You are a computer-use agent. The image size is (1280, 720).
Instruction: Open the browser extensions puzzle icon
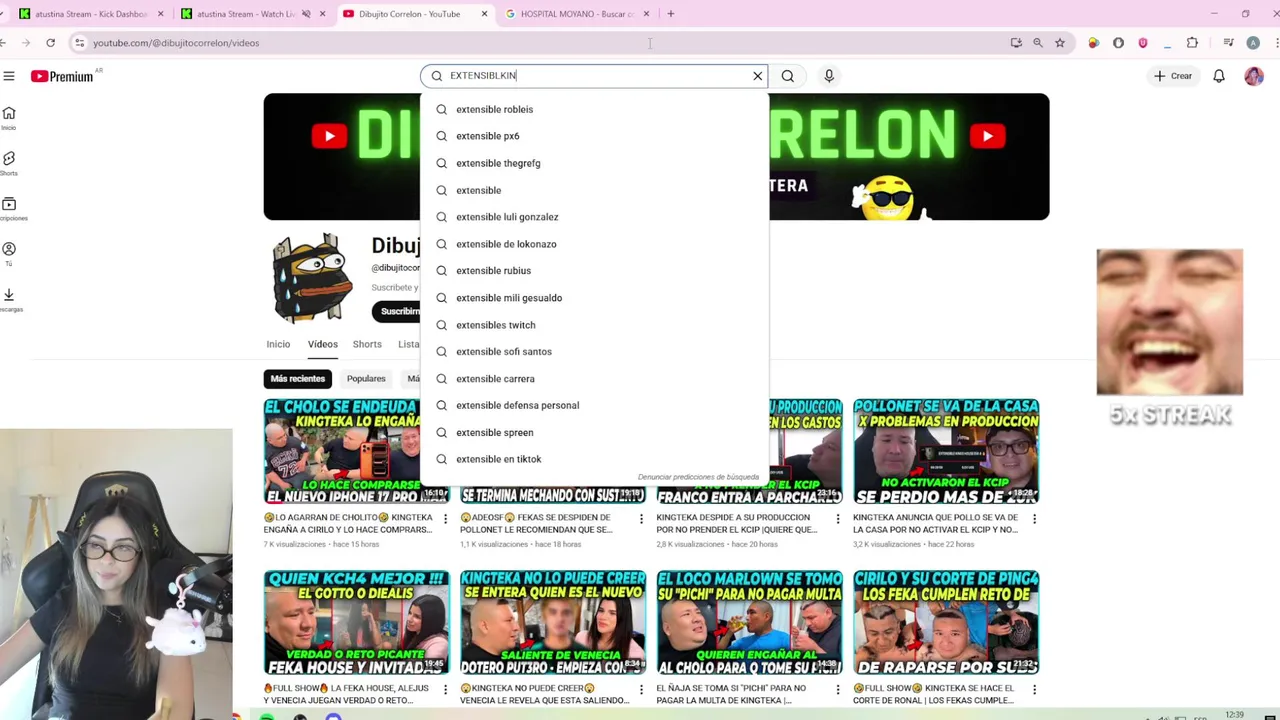(1192, 43)
